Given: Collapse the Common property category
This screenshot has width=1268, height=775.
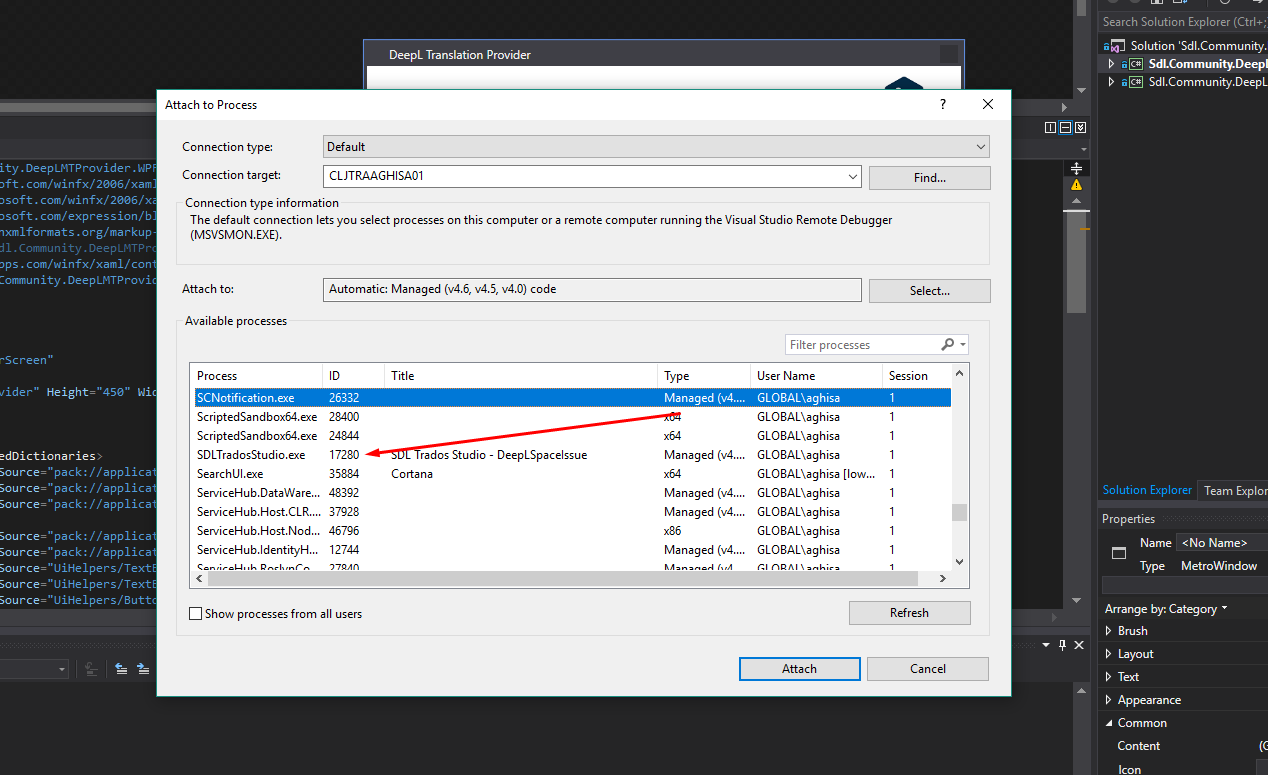Looking at the screenshot, I should (x=1108, y=723).
